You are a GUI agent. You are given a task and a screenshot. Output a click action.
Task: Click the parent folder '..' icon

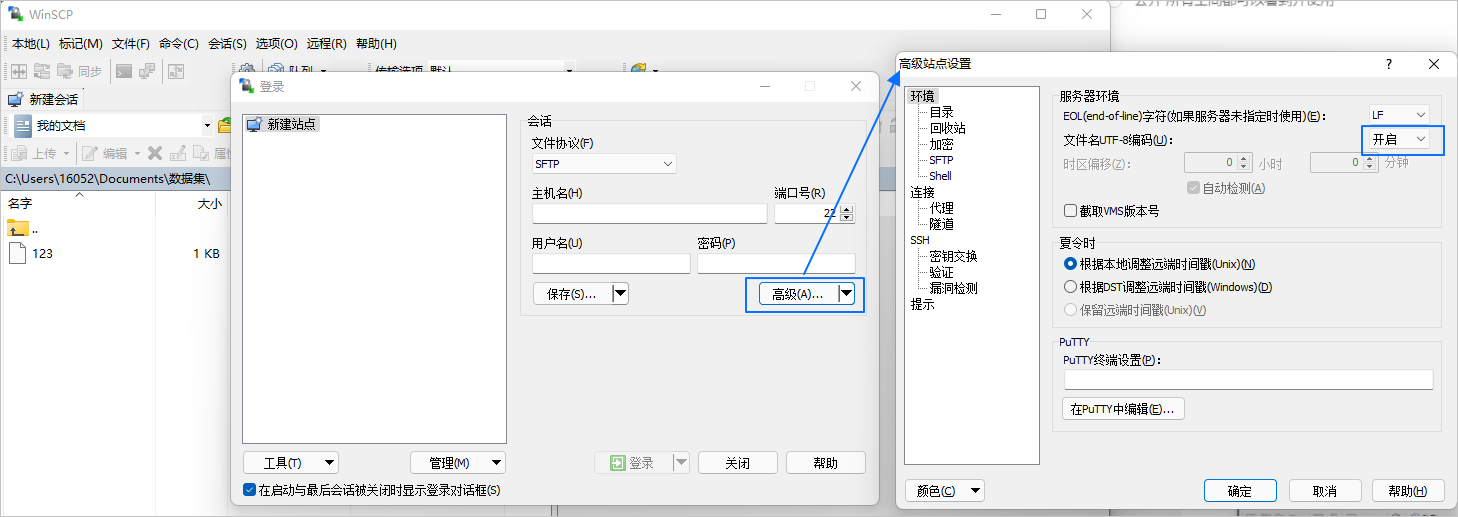[17, 228]
